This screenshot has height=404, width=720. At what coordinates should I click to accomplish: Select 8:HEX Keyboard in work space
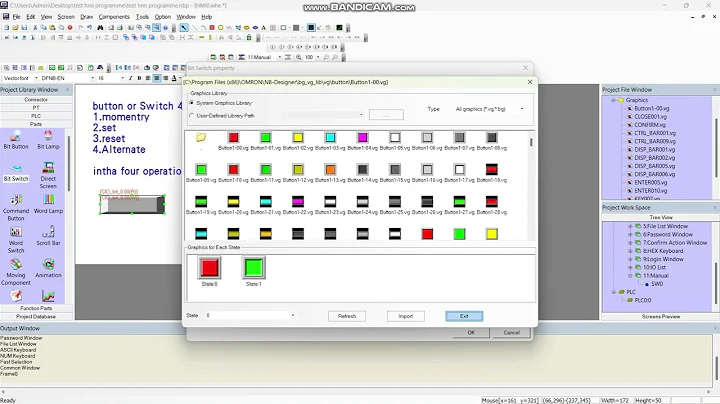click(663, 251)
